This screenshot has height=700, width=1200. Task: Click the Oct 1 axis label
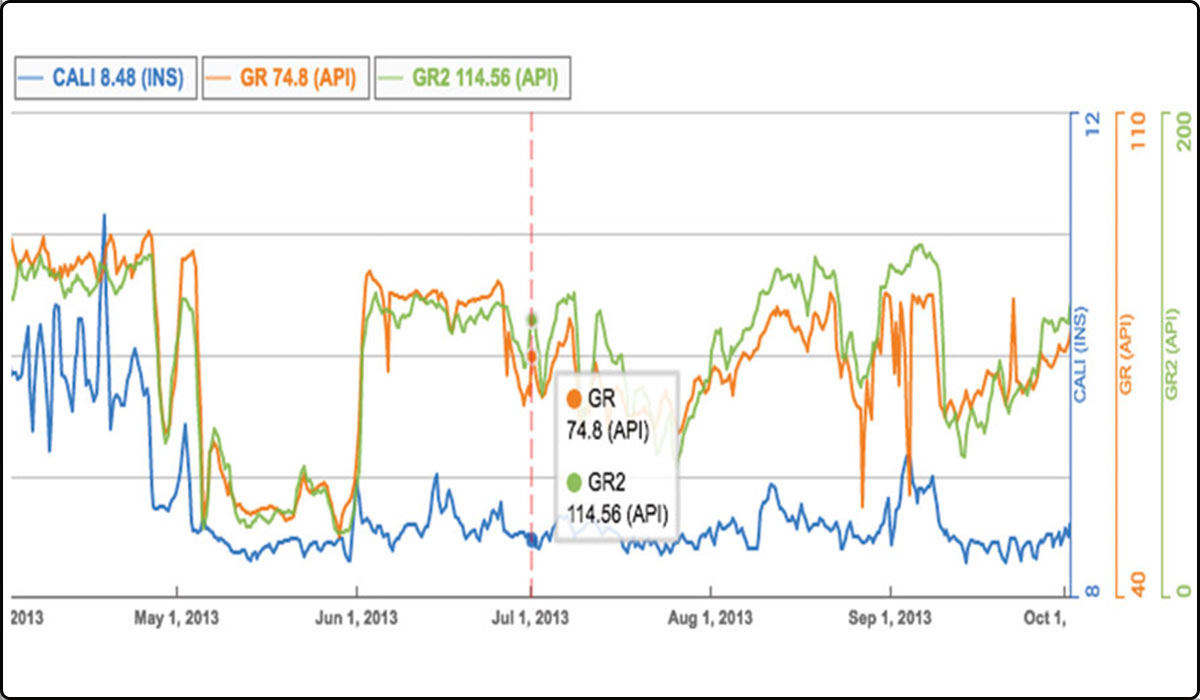click(x=1045, y=618)
